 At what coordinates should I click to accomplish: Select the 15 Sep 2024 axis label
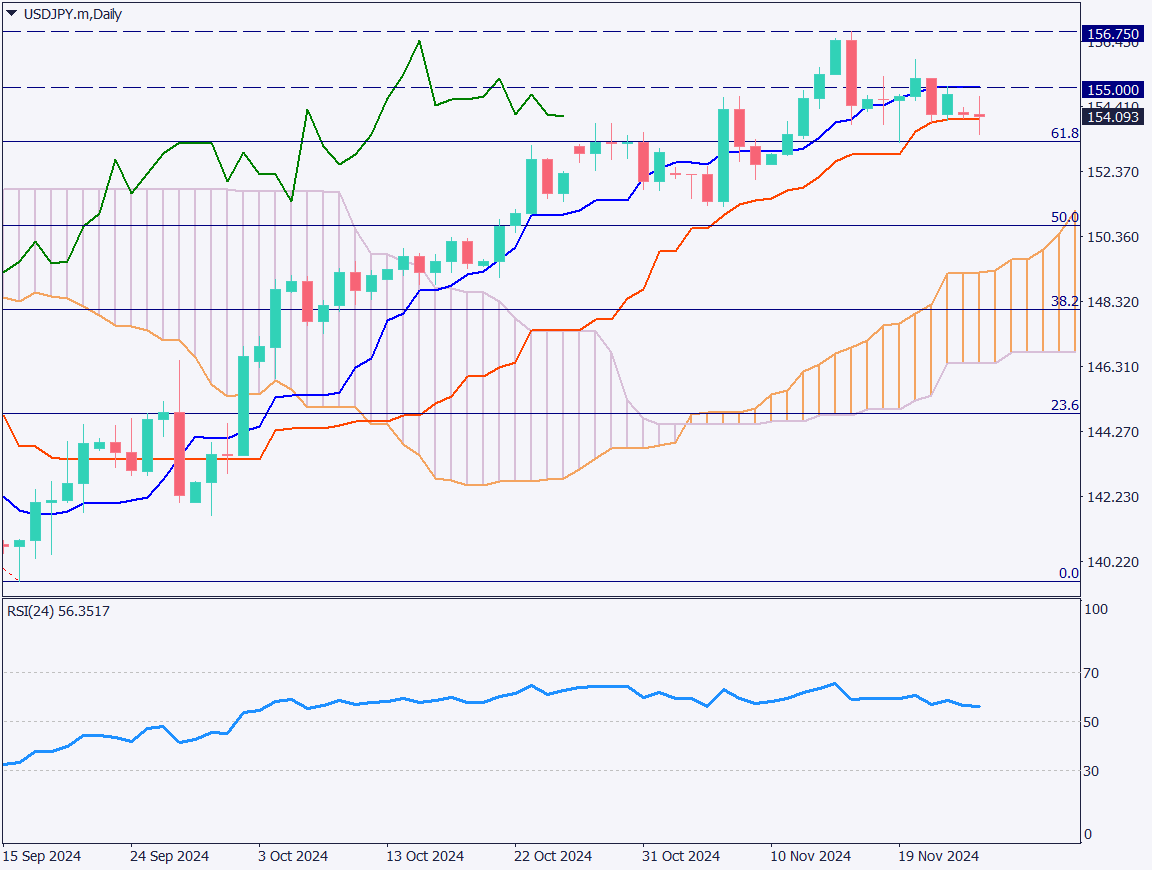(42, 857)
